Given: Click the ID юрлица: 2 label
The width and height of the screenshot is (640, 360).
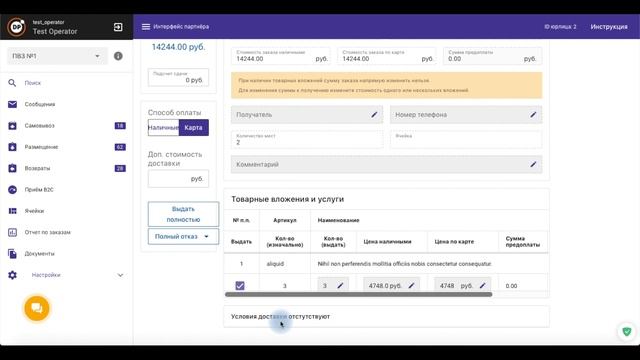Looking at the screenshot, I should (x=560, y=27).
